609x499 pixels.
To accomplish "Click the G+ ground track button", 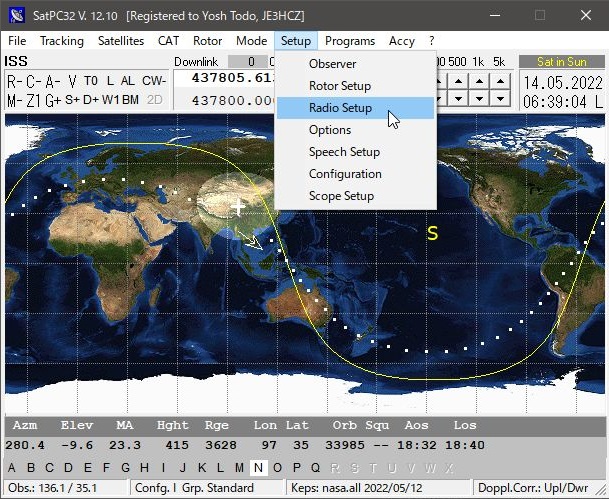I will [x=54, y=100].
